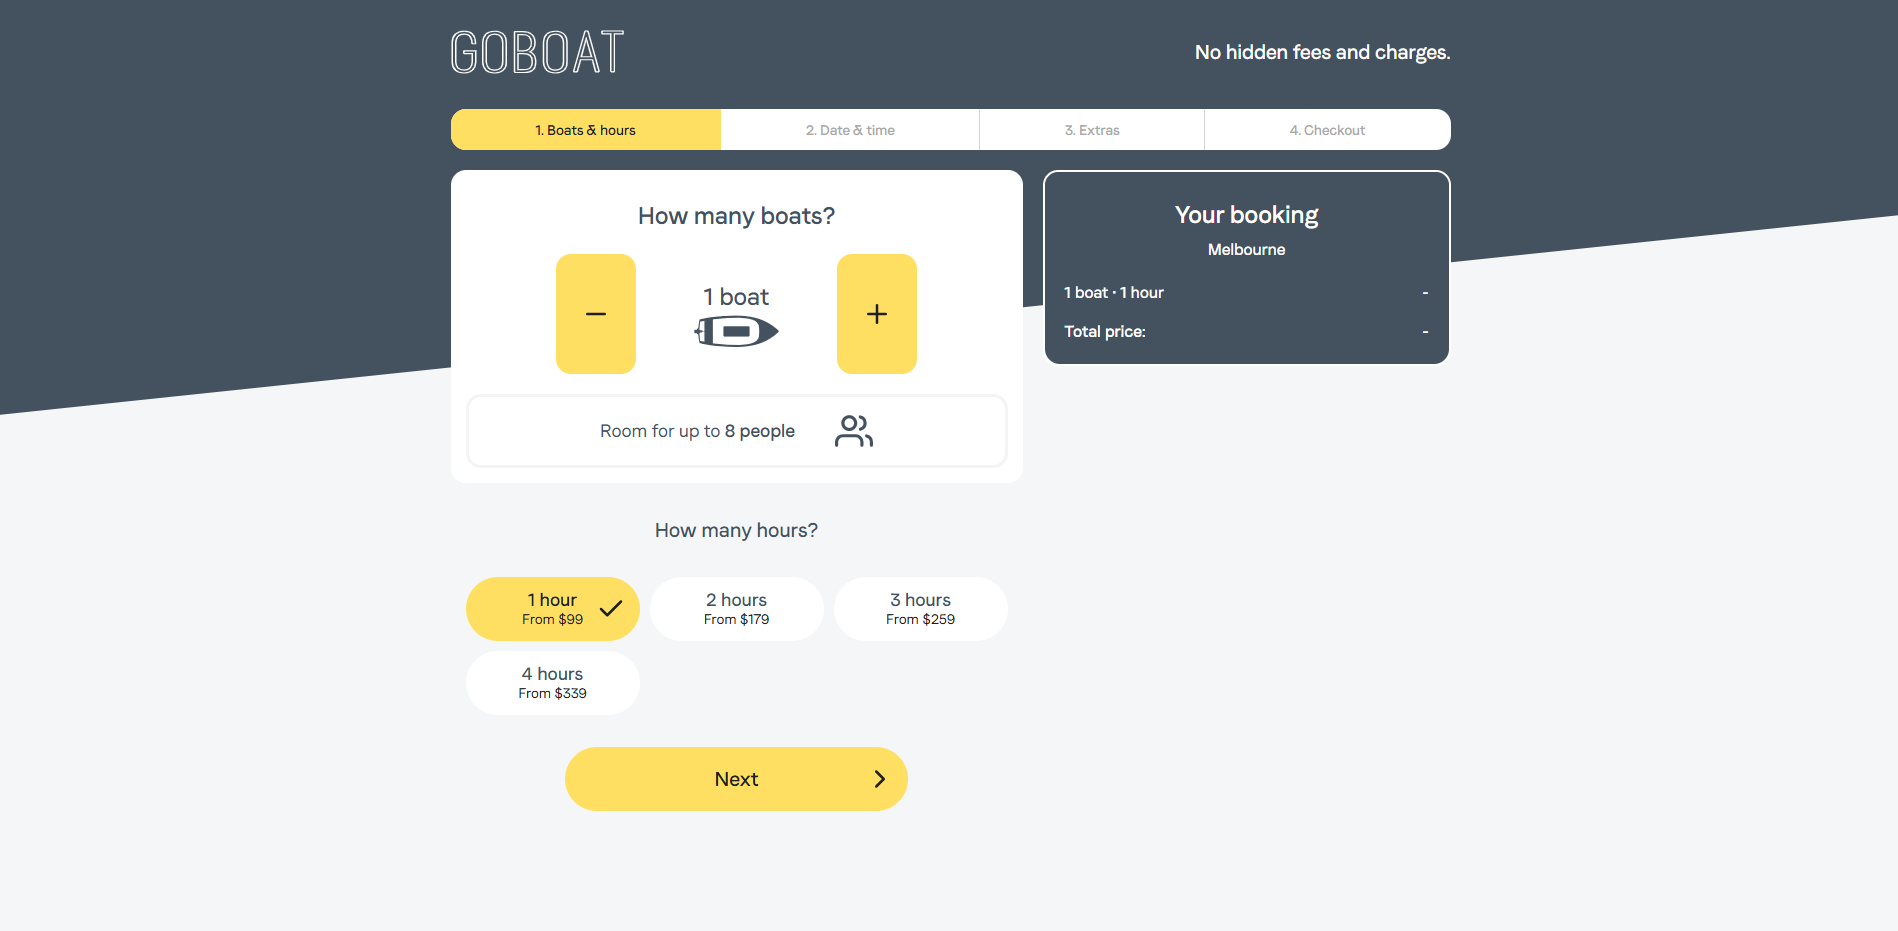
Task: Click the 'Room for up to 8 people' text
Action: coord(698,431)
